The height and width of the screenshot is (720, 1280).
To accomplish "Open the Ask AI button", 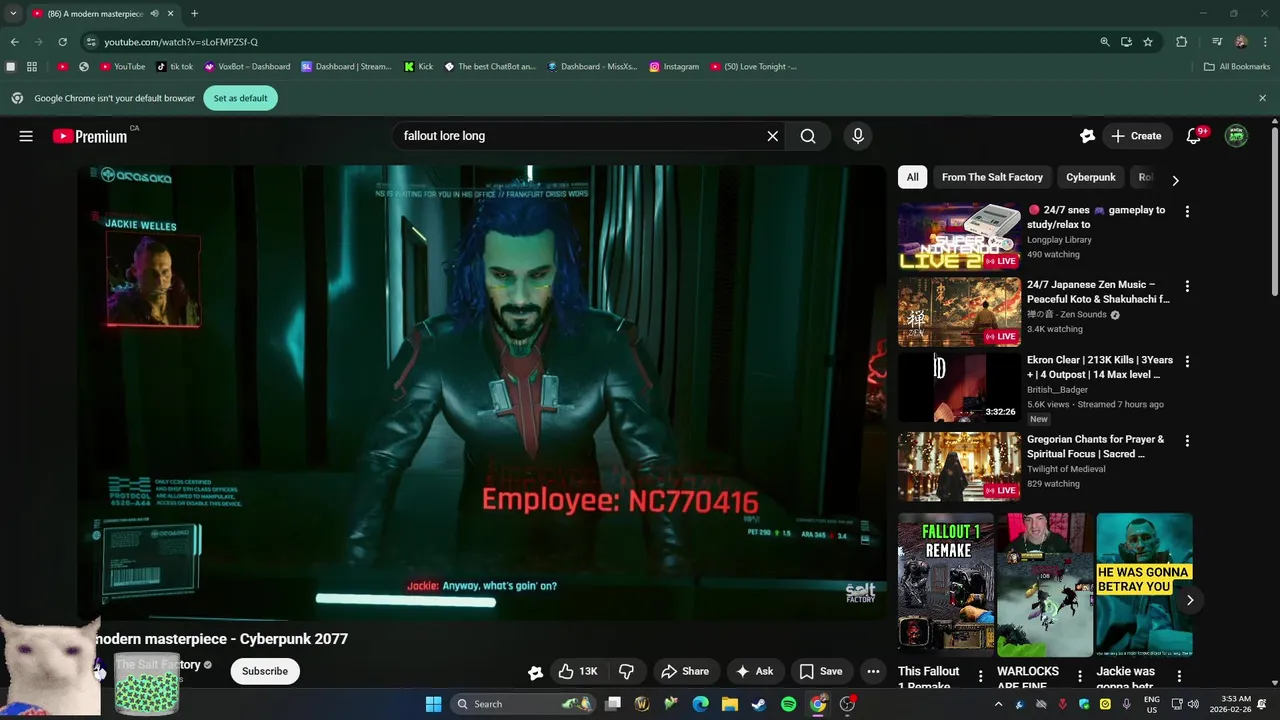I will coord(754,671).
